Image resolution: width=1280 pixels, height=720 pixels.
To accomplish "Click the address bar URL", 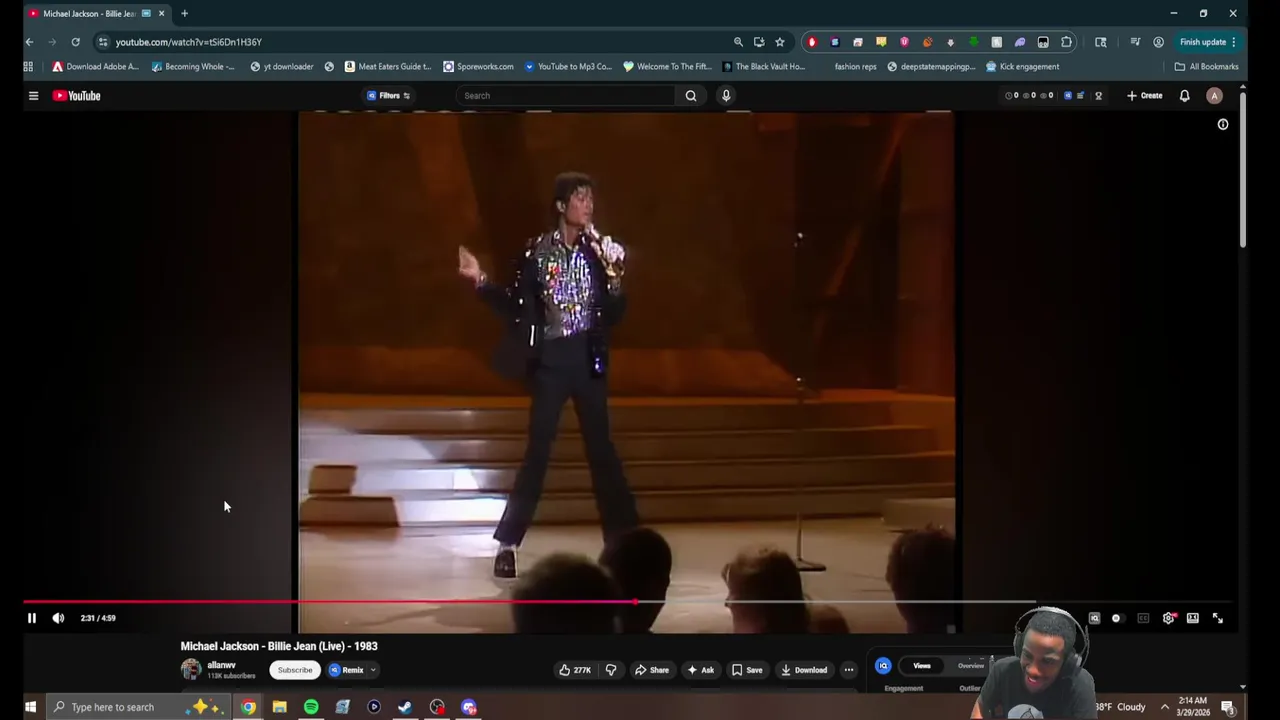I will pos(188,42).
